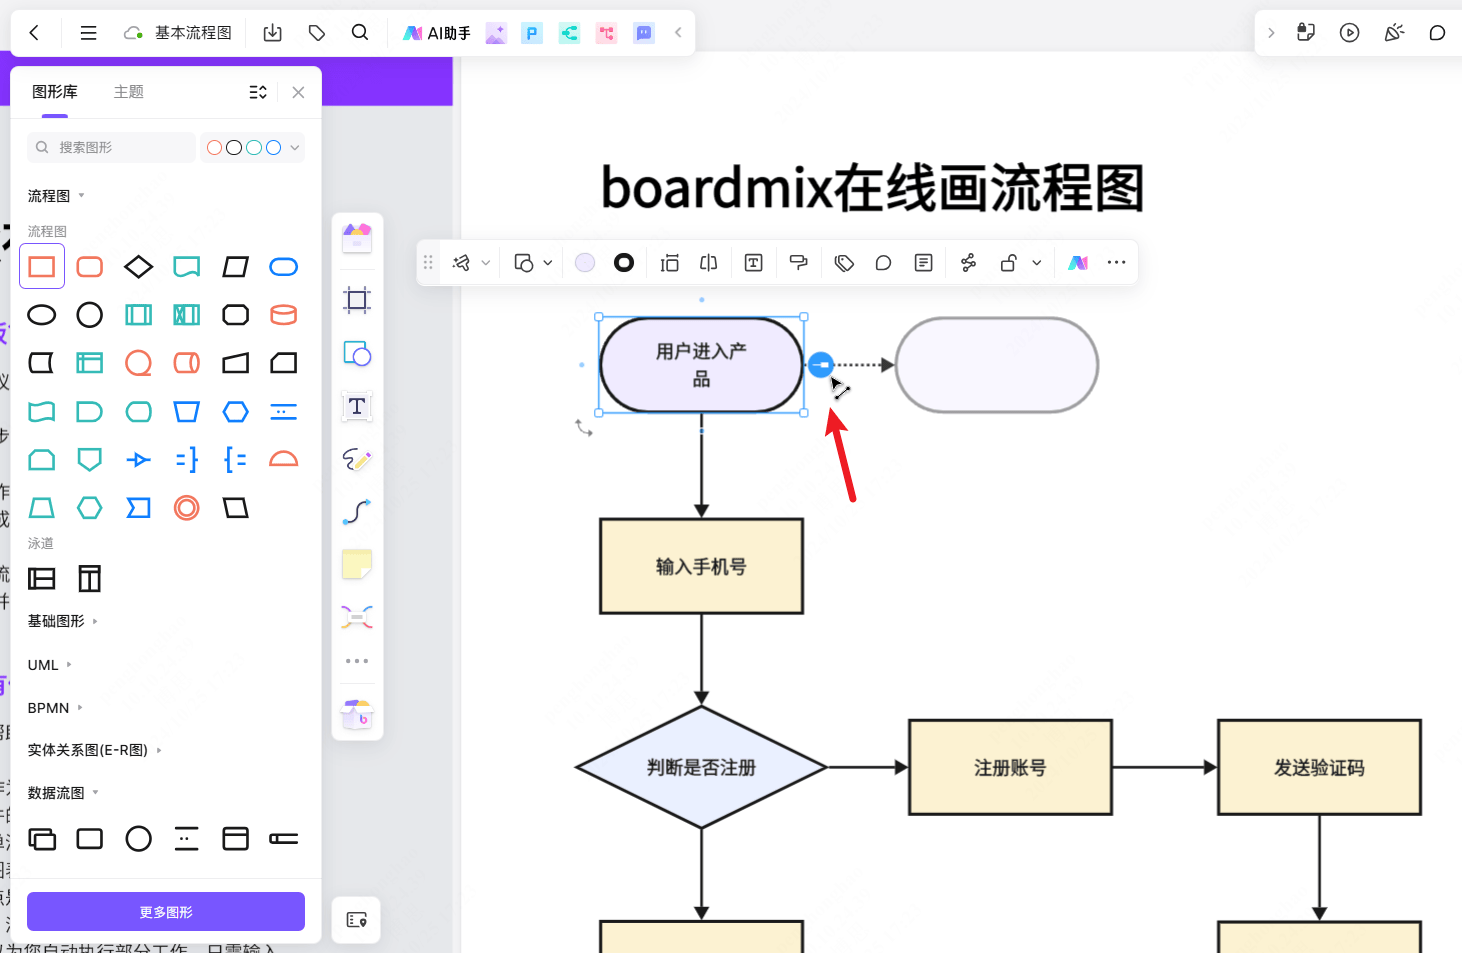The height and width of the screenshot is (953, 1462).
Task: Click the pink flowchart AI icon
Action: (x=606, y=33)
